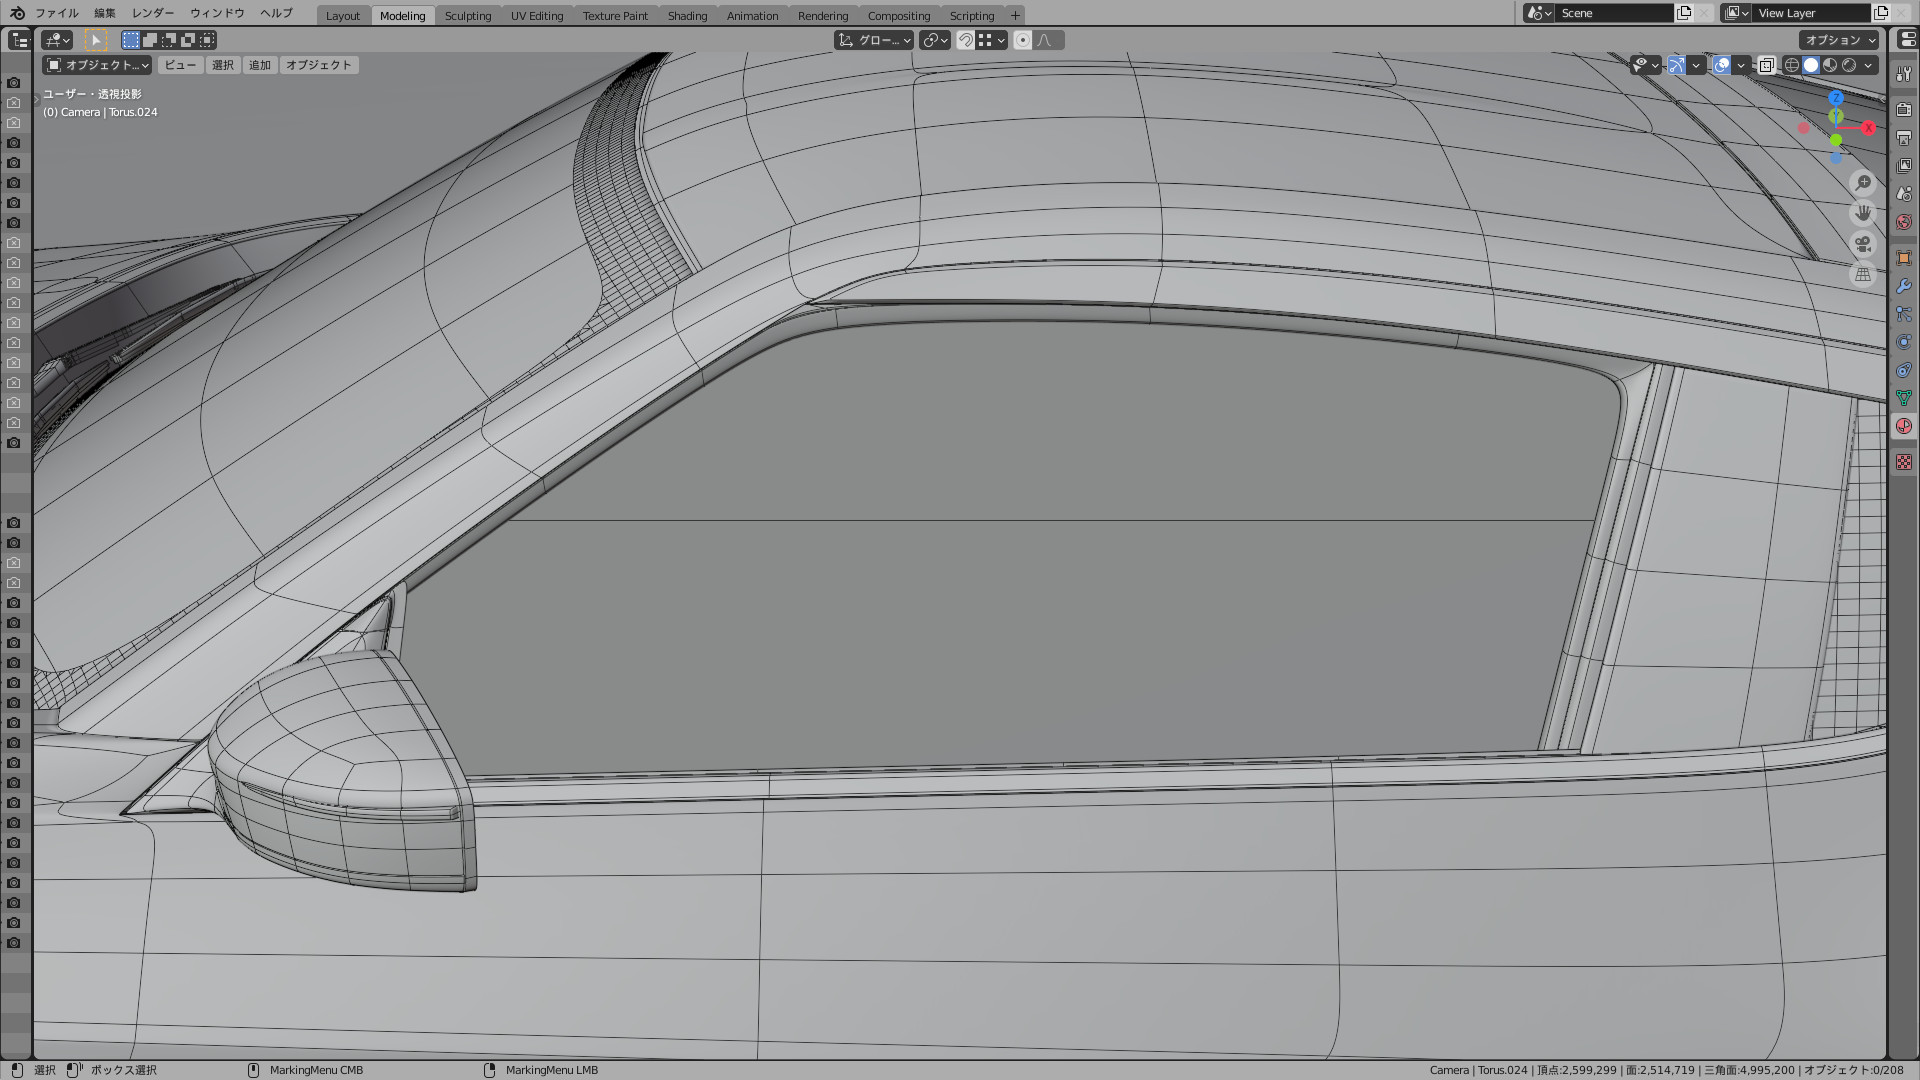Open the Blender logo menu
The width and height of the screenshot is (1920, 1080).
click(17, 13)
